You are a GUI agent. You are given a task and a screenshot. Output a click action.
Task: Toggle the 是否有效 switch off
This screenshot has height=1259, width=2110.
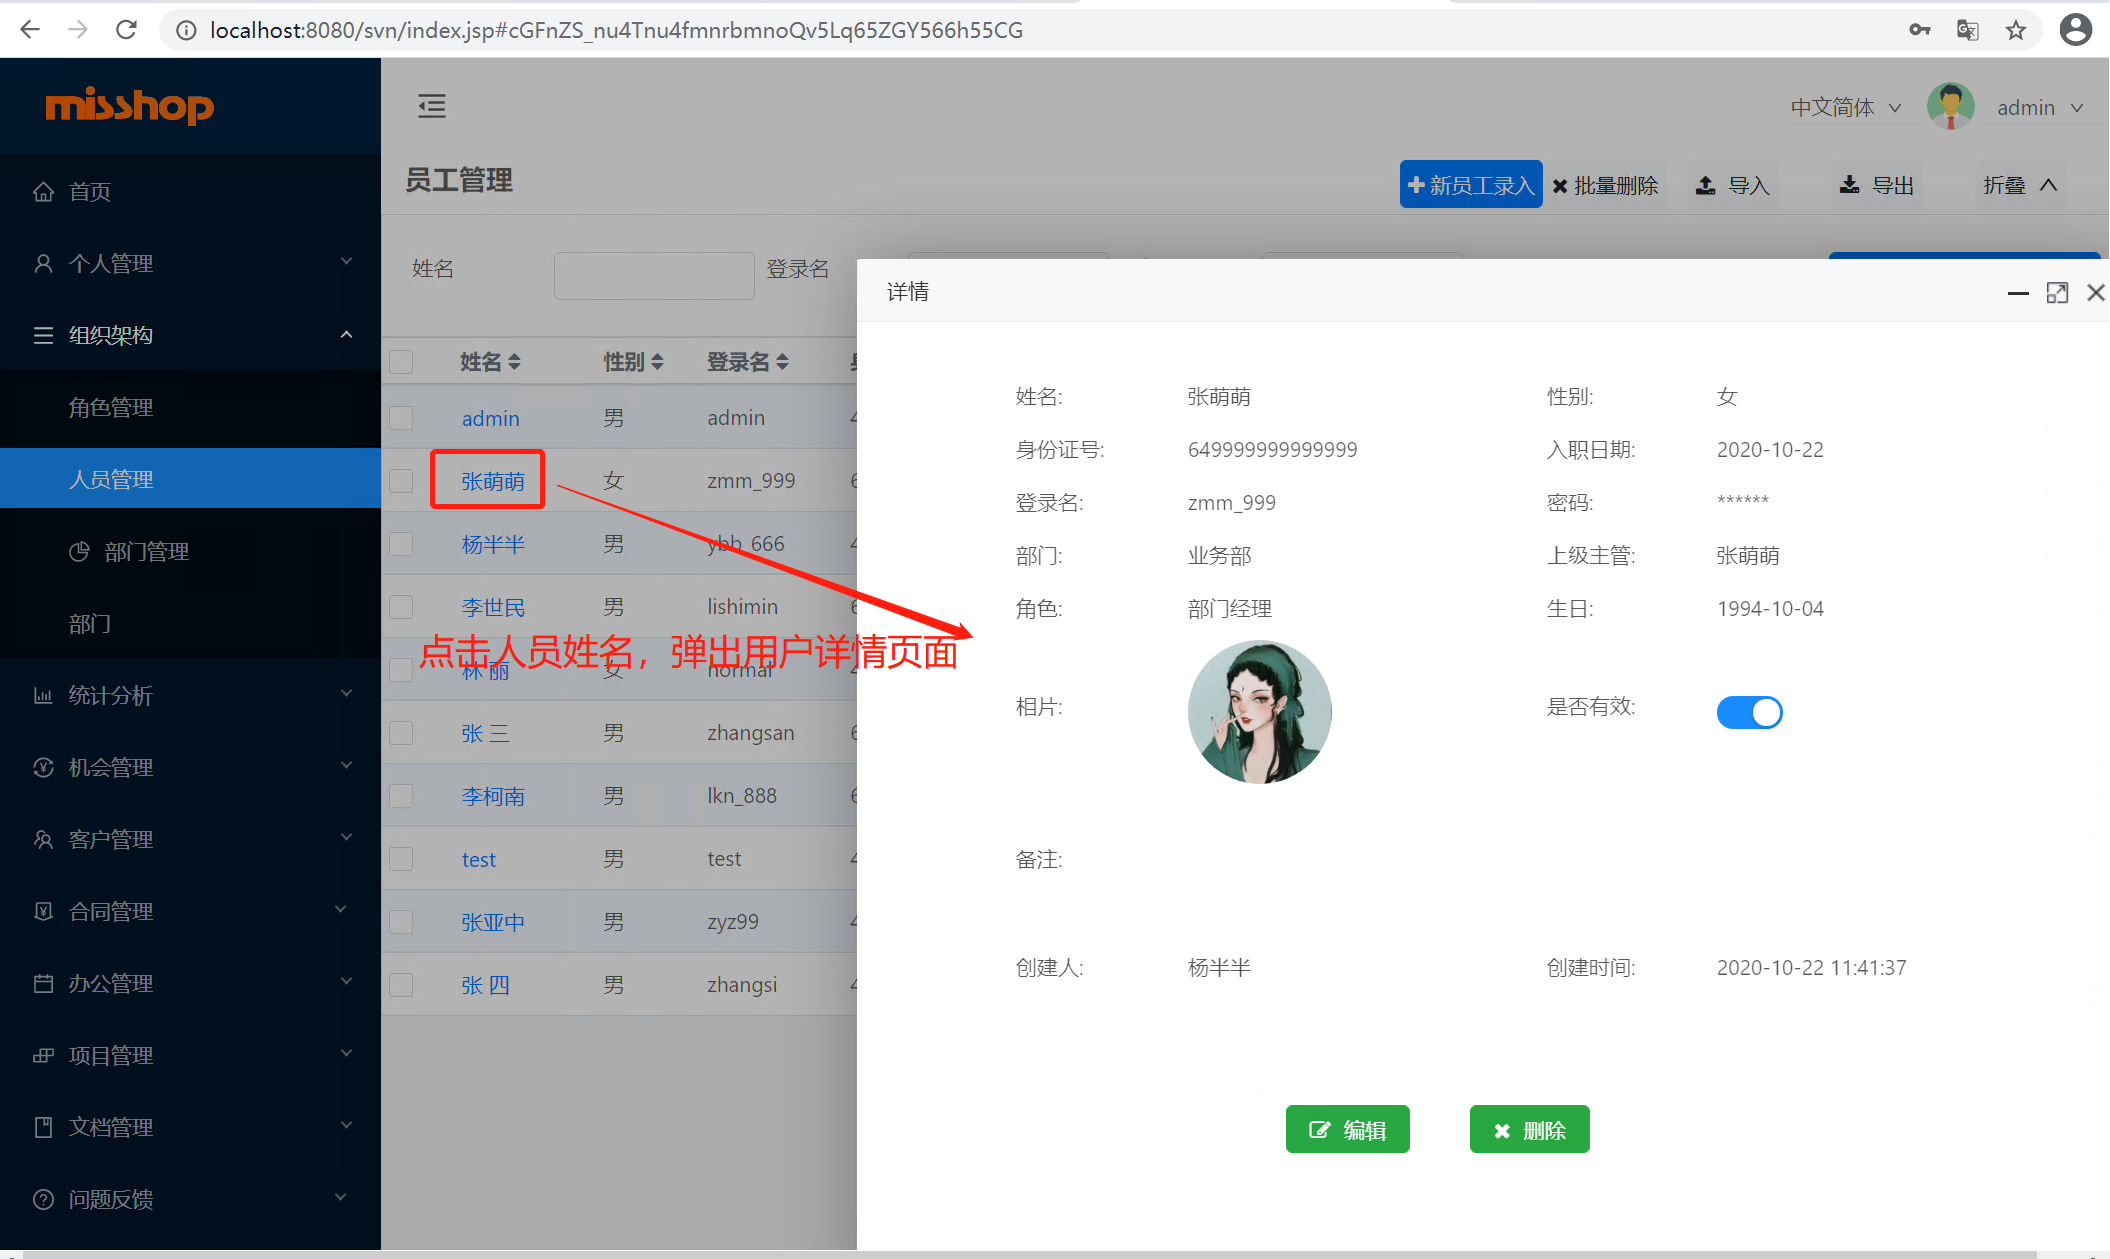[1749, 712]
